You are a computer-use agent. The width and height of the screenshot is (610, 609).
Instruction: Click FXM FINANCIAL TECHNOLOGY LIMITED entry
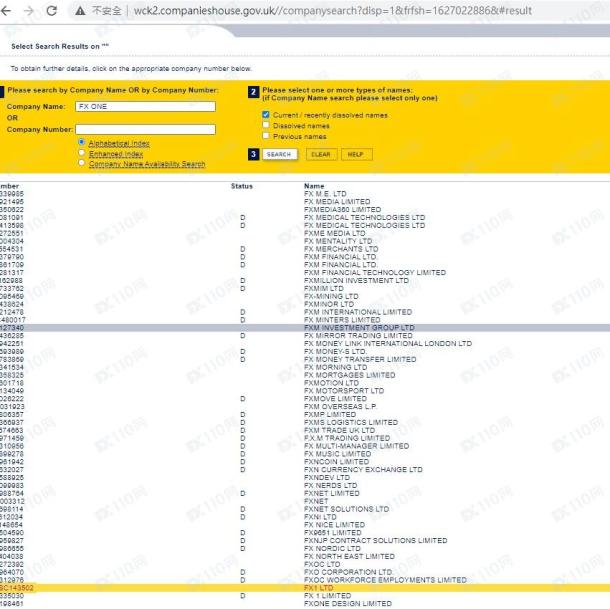click(375, 273)
